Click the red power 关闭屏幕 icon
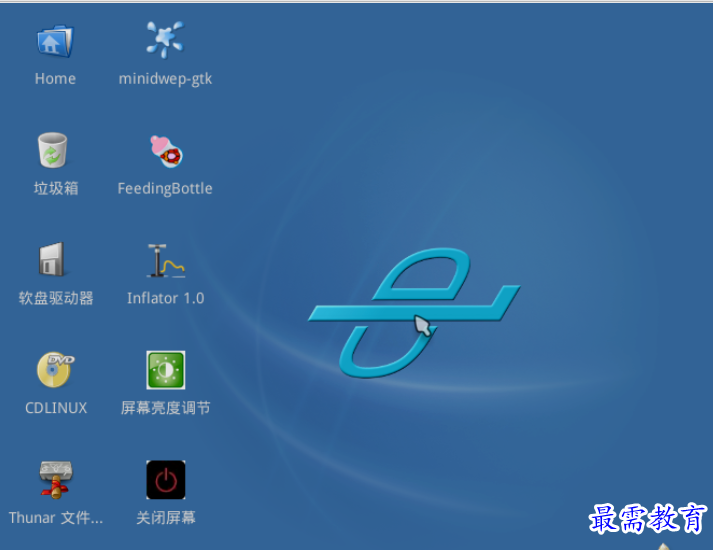Image resolution: width=713 pixels, height=550 pixels. coord(166,480)
